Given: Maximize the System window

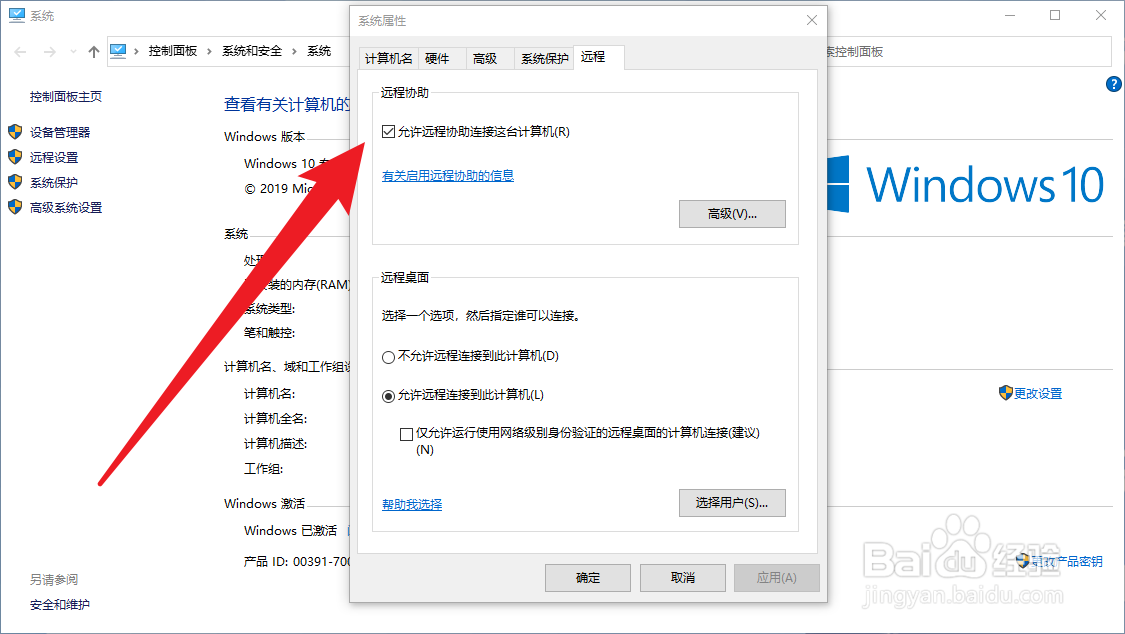Looking at the screenshot, I should (x=1055, y=15).
